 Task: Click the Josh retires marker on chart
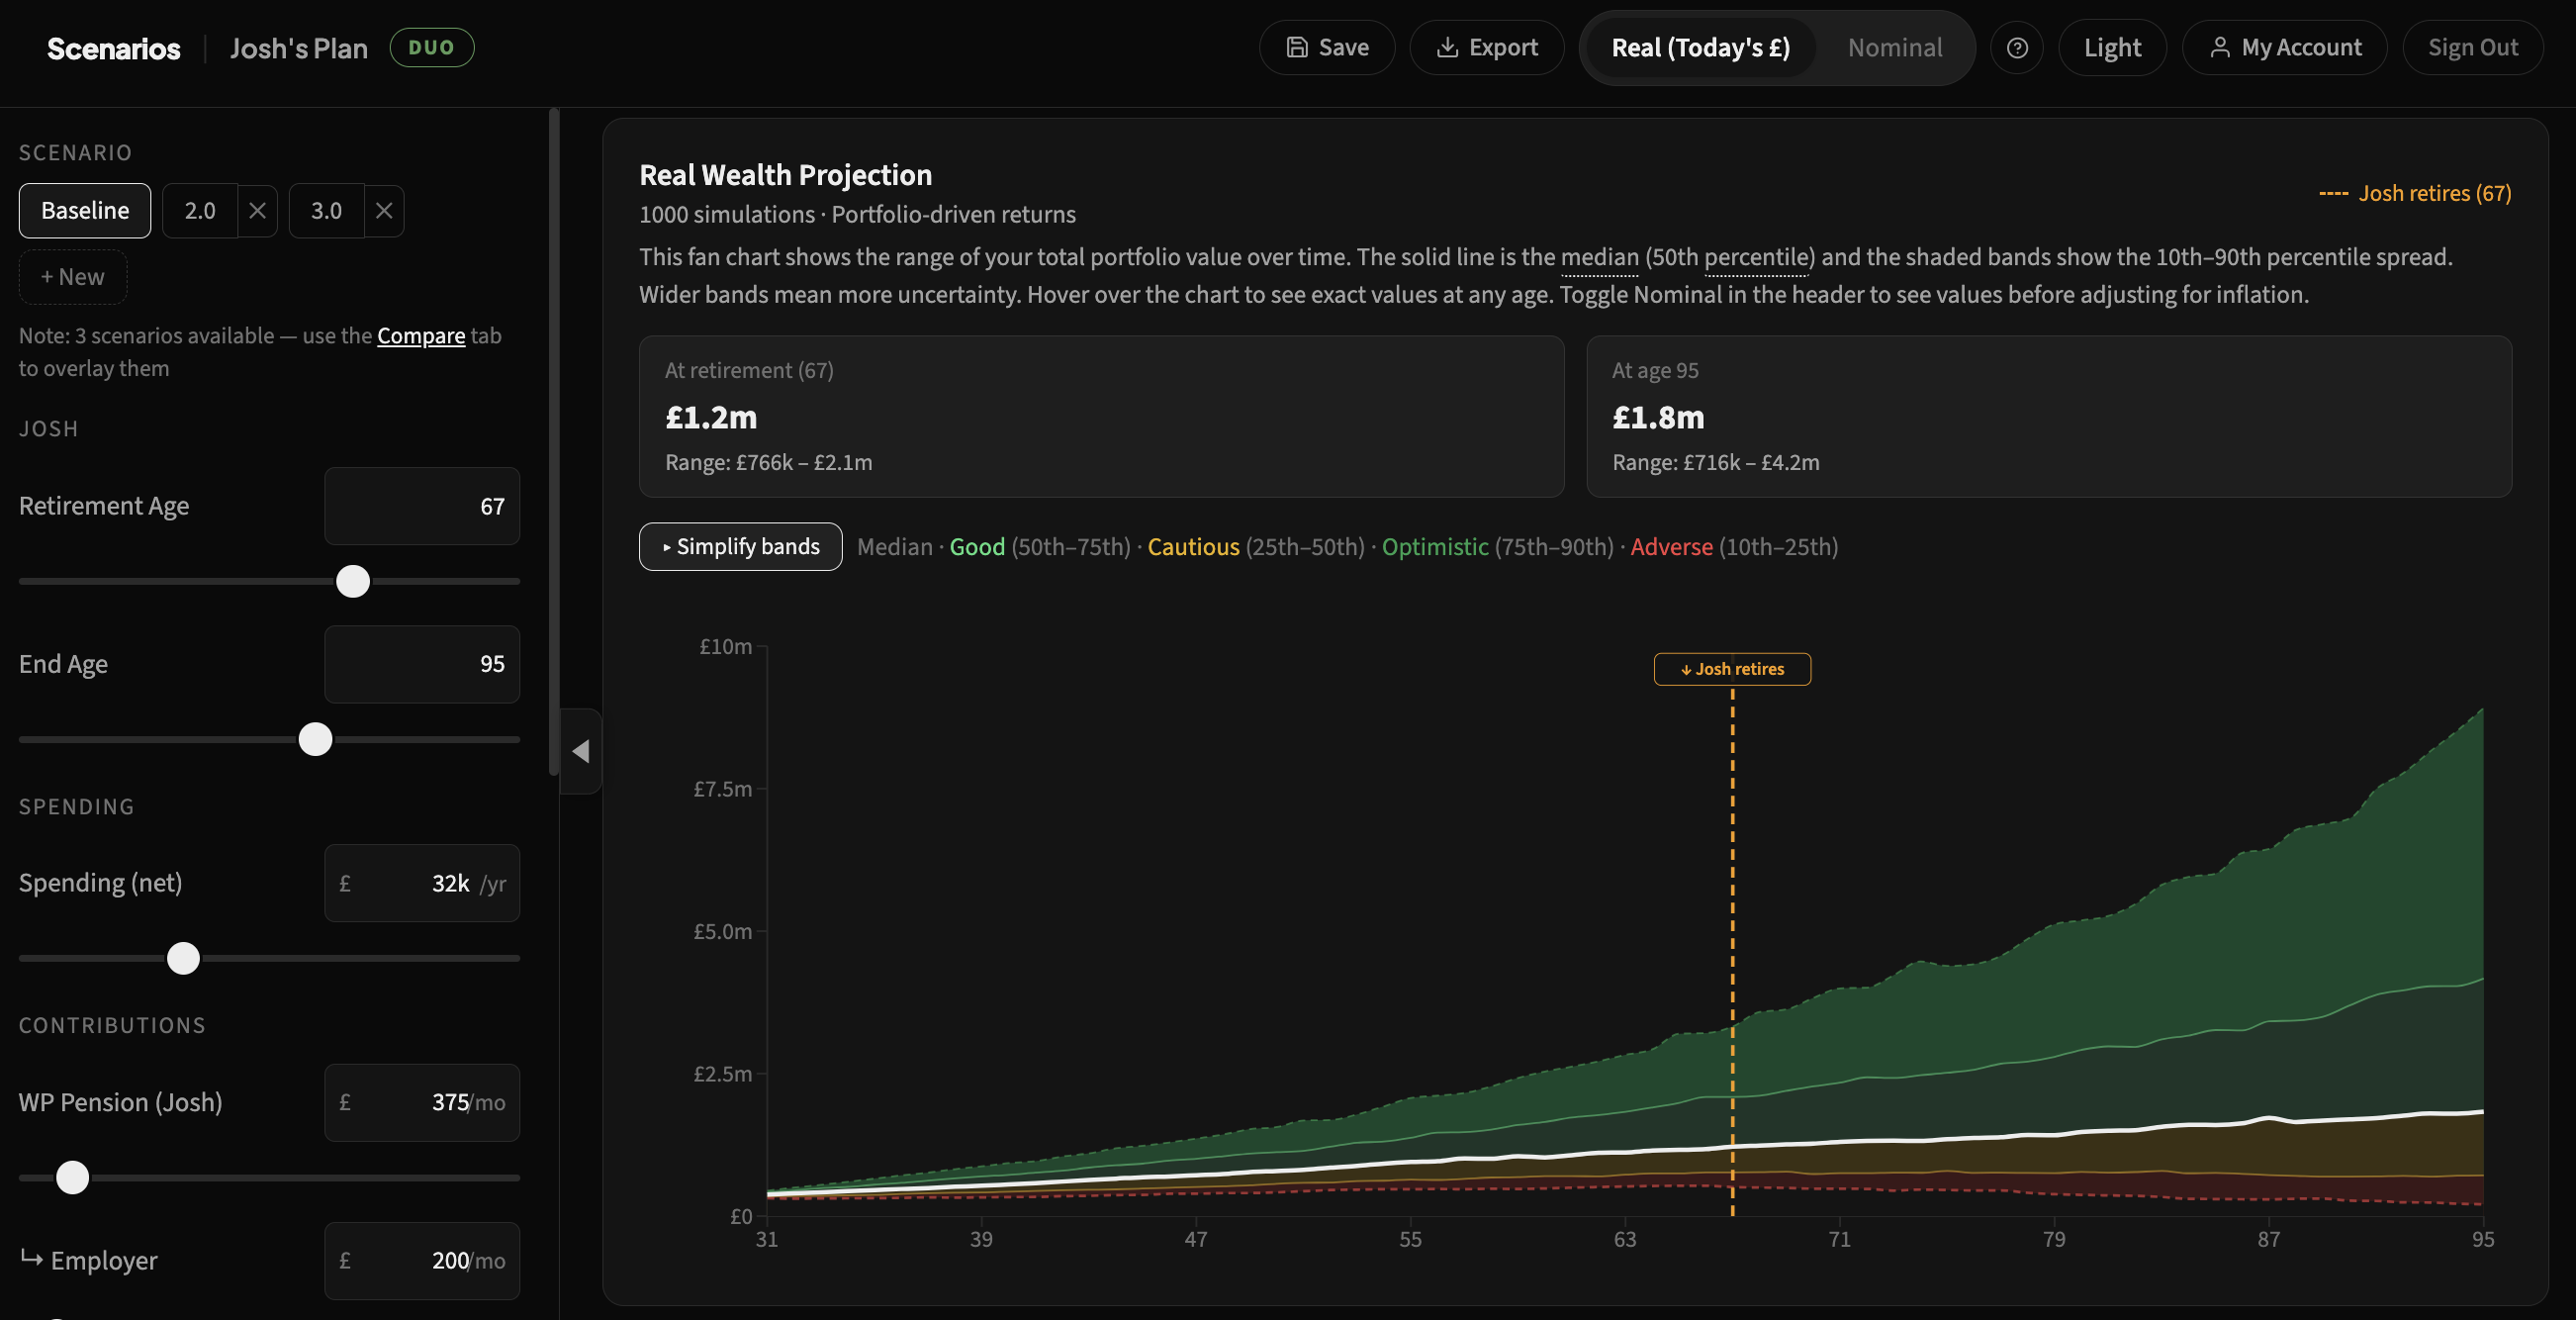pyautogui.click(x=1731, y=669)
